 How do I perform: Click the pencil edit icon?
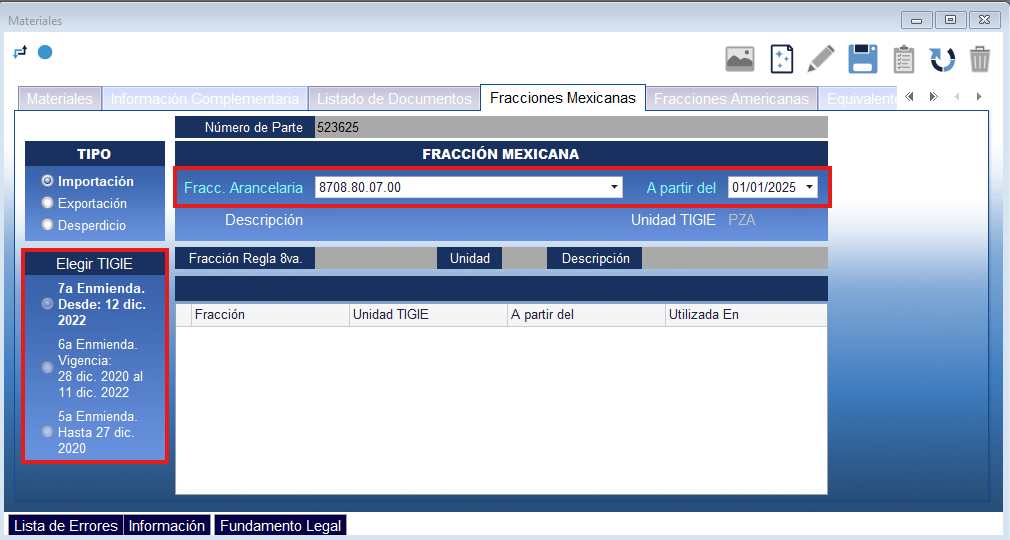(821, 59)
